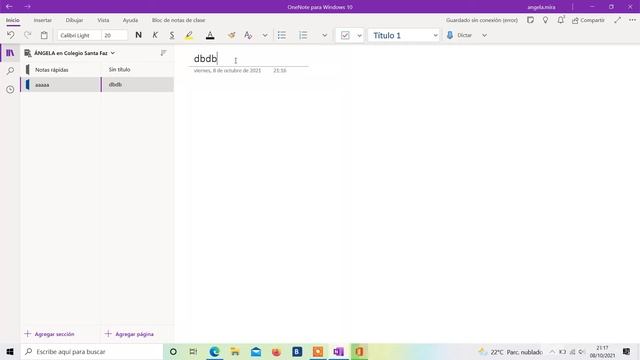Open the dbdb page
Viewport: 640px width, 360px height.
(x=138, y=85)
